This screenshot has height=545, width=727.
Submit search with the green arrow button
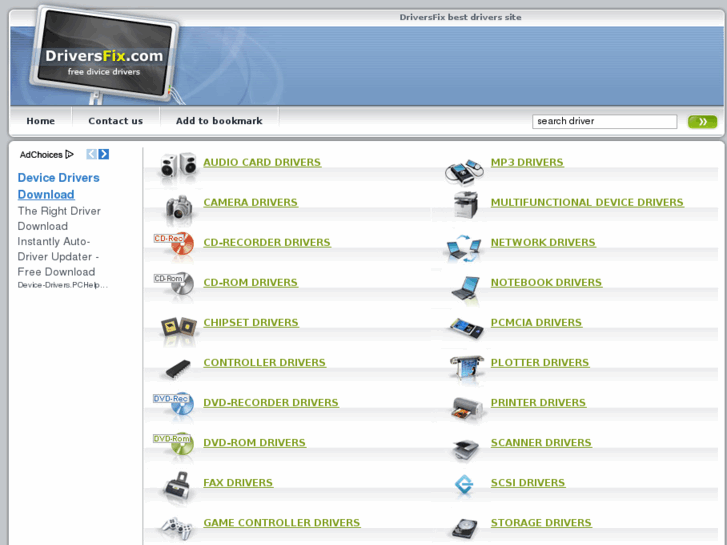tap(702, 122)
